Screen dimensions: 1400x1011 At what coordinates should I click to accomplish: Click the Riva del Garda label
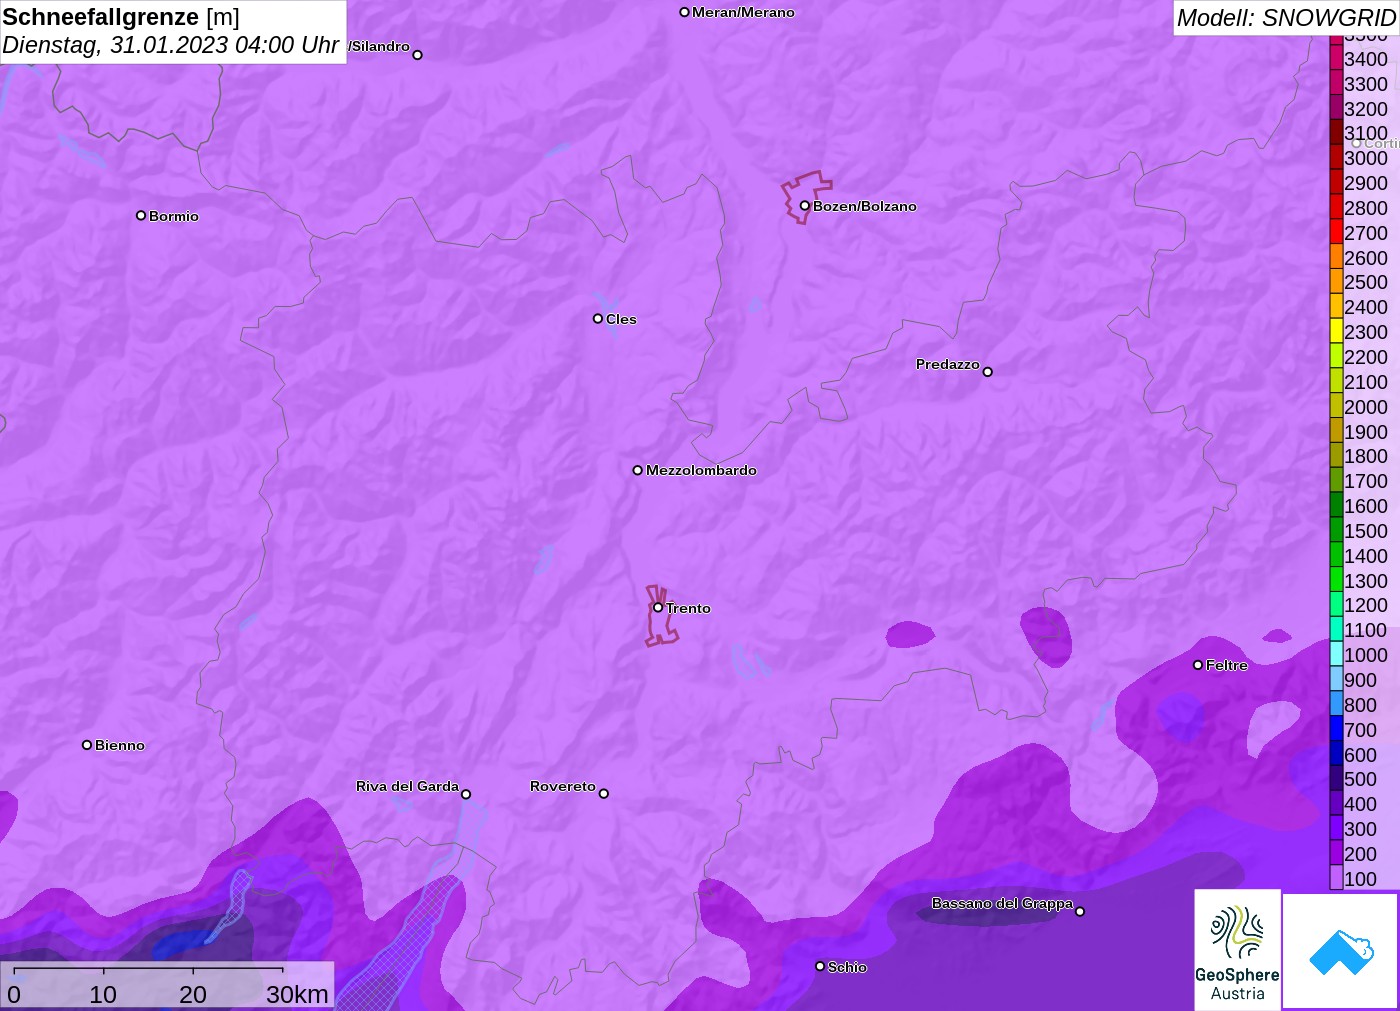click(407, 786)
